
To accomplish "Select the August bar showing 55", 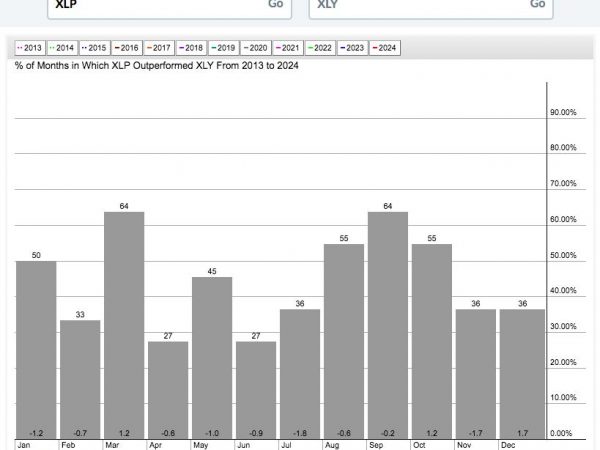I will 344,341.
